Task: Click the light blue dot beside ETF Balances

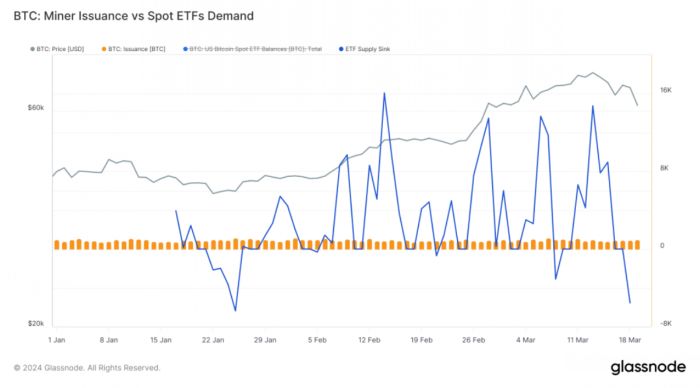Action: point(186,49)
